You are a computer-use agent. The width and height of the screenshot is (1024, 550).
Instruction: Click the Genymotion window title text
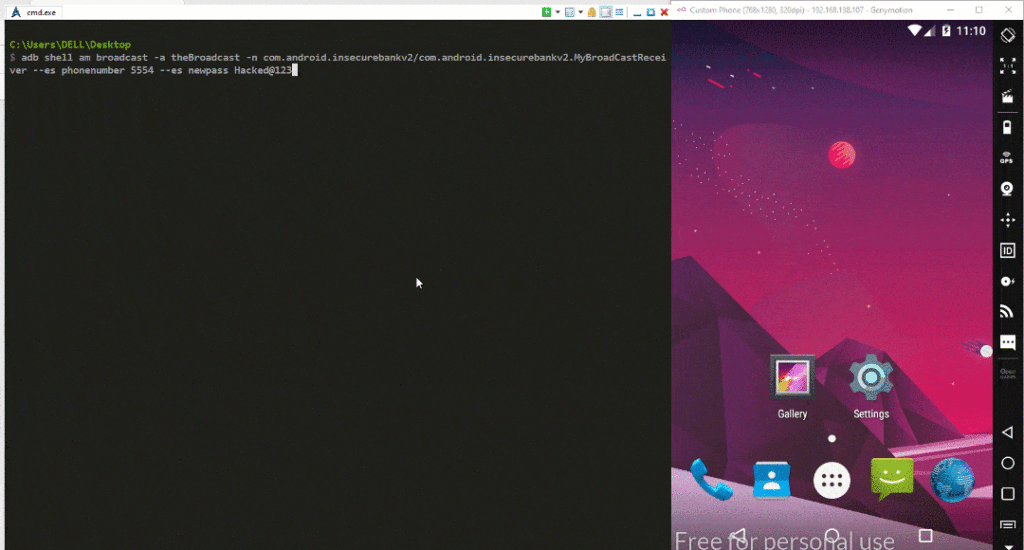801,10
